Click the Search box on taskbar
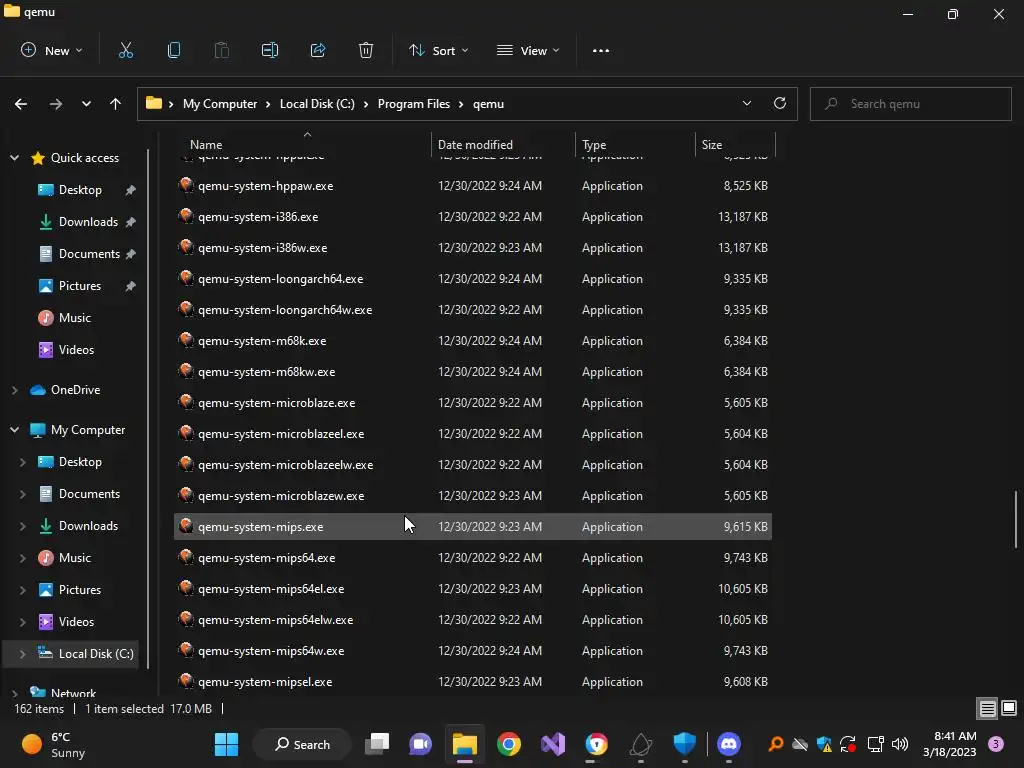The width and height of the screenshot is (1024, 768). [302, 744]
